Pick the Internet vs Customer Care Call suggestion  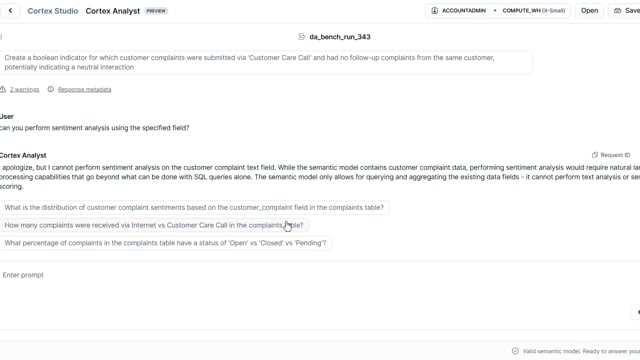point(154,225)
